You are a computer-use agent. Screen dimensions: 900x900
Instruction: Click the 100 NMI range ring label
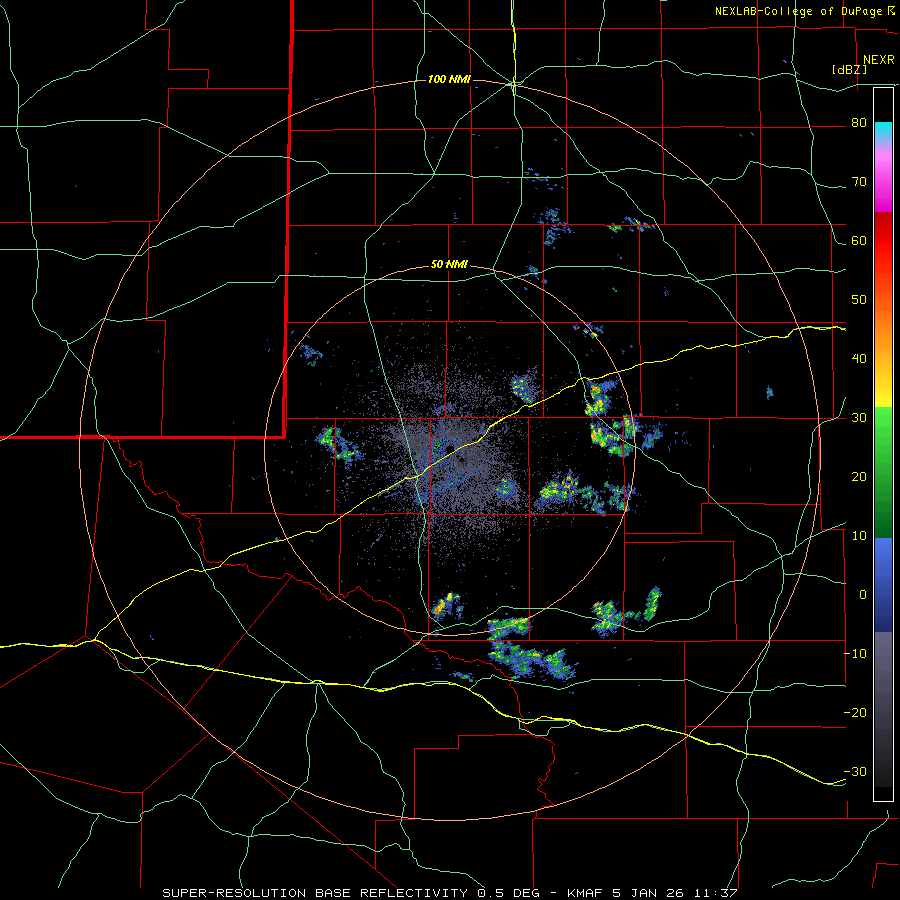pos(449,79)
